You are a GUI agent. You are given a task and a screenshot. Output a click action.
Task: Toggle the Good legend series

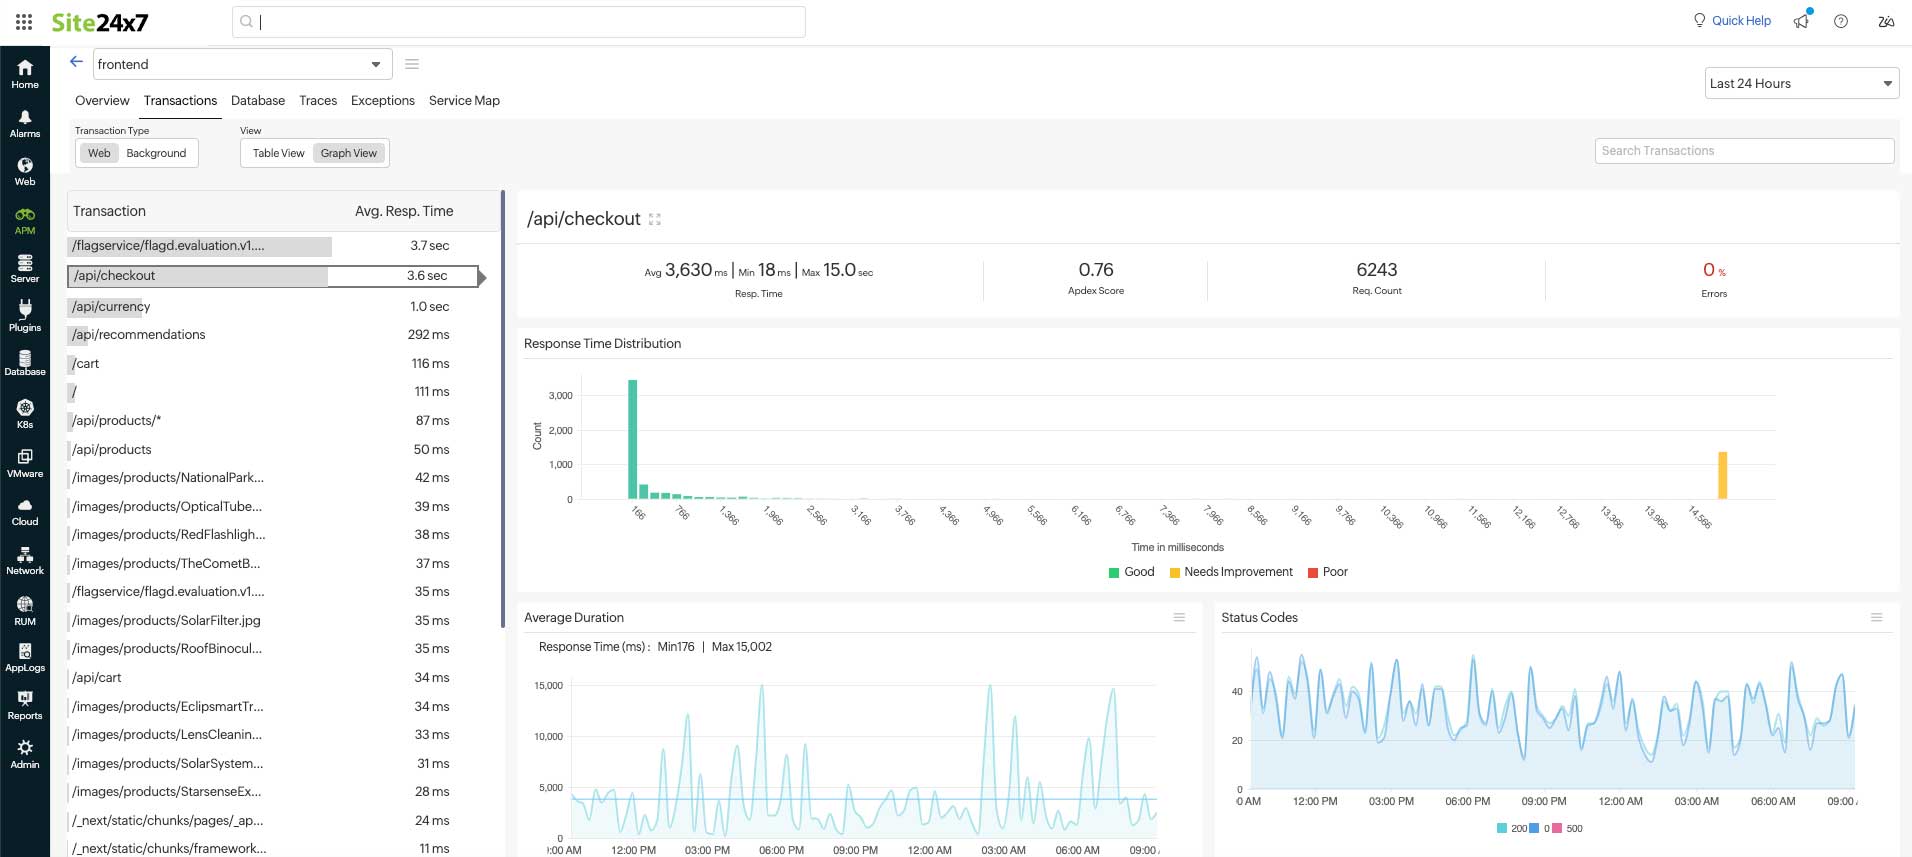pyautogui.click(x=1131, y=572)
